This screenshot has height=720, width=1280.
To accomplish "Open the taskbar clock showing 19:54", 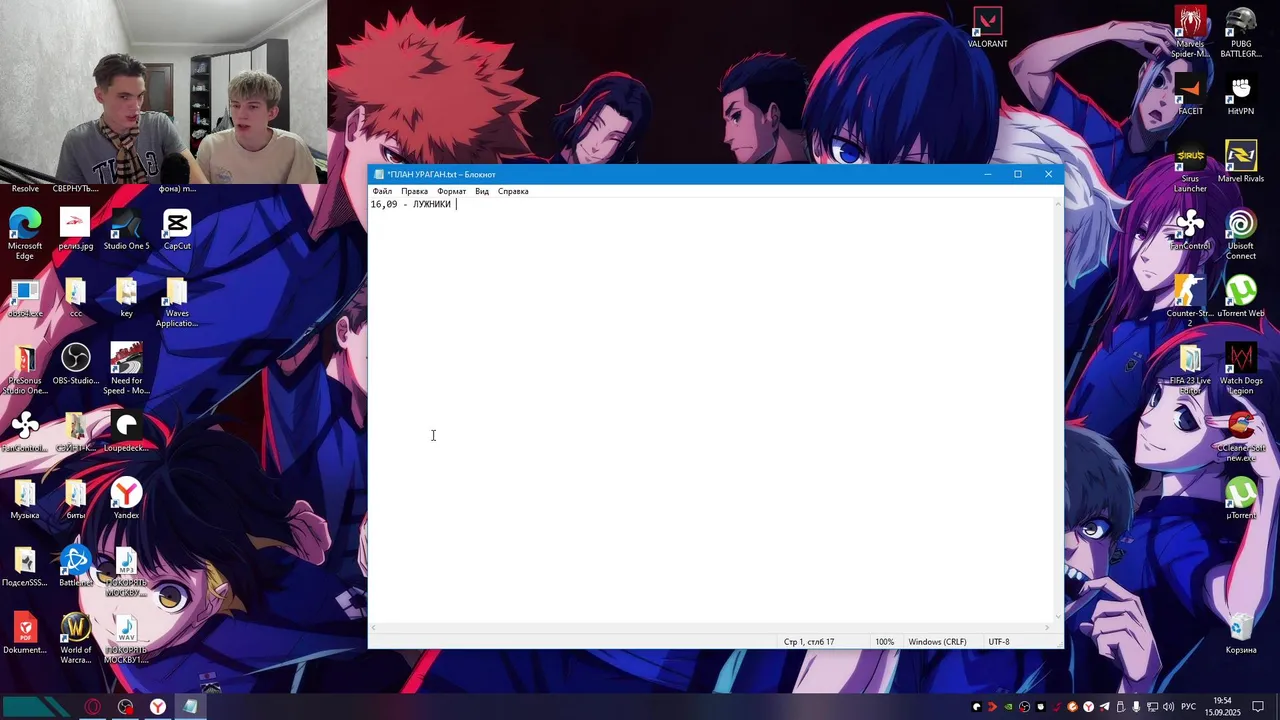I will click(1222, 707).
